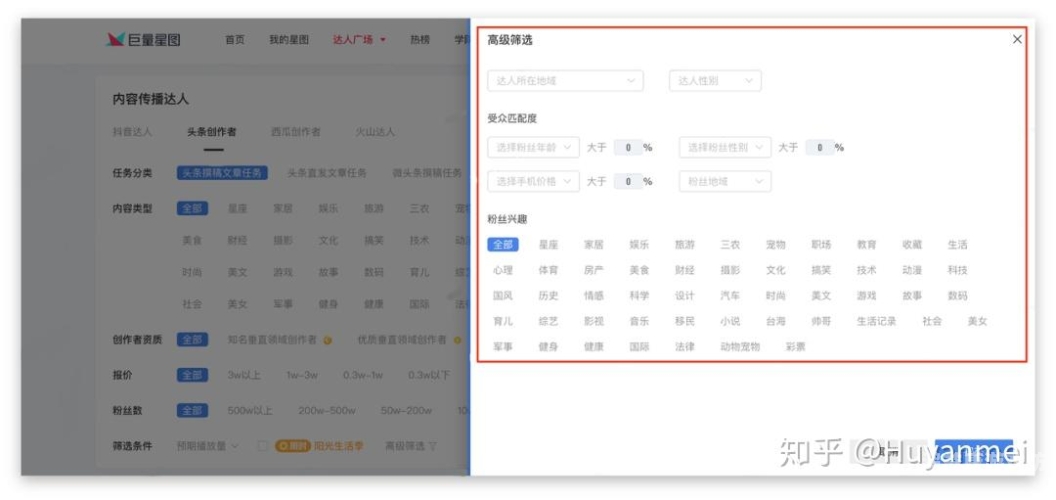Screen dimensions: 1056x500
Task: Select the 汽车 tag under 粉丝兴趣
Action: (x=730, y=296)
